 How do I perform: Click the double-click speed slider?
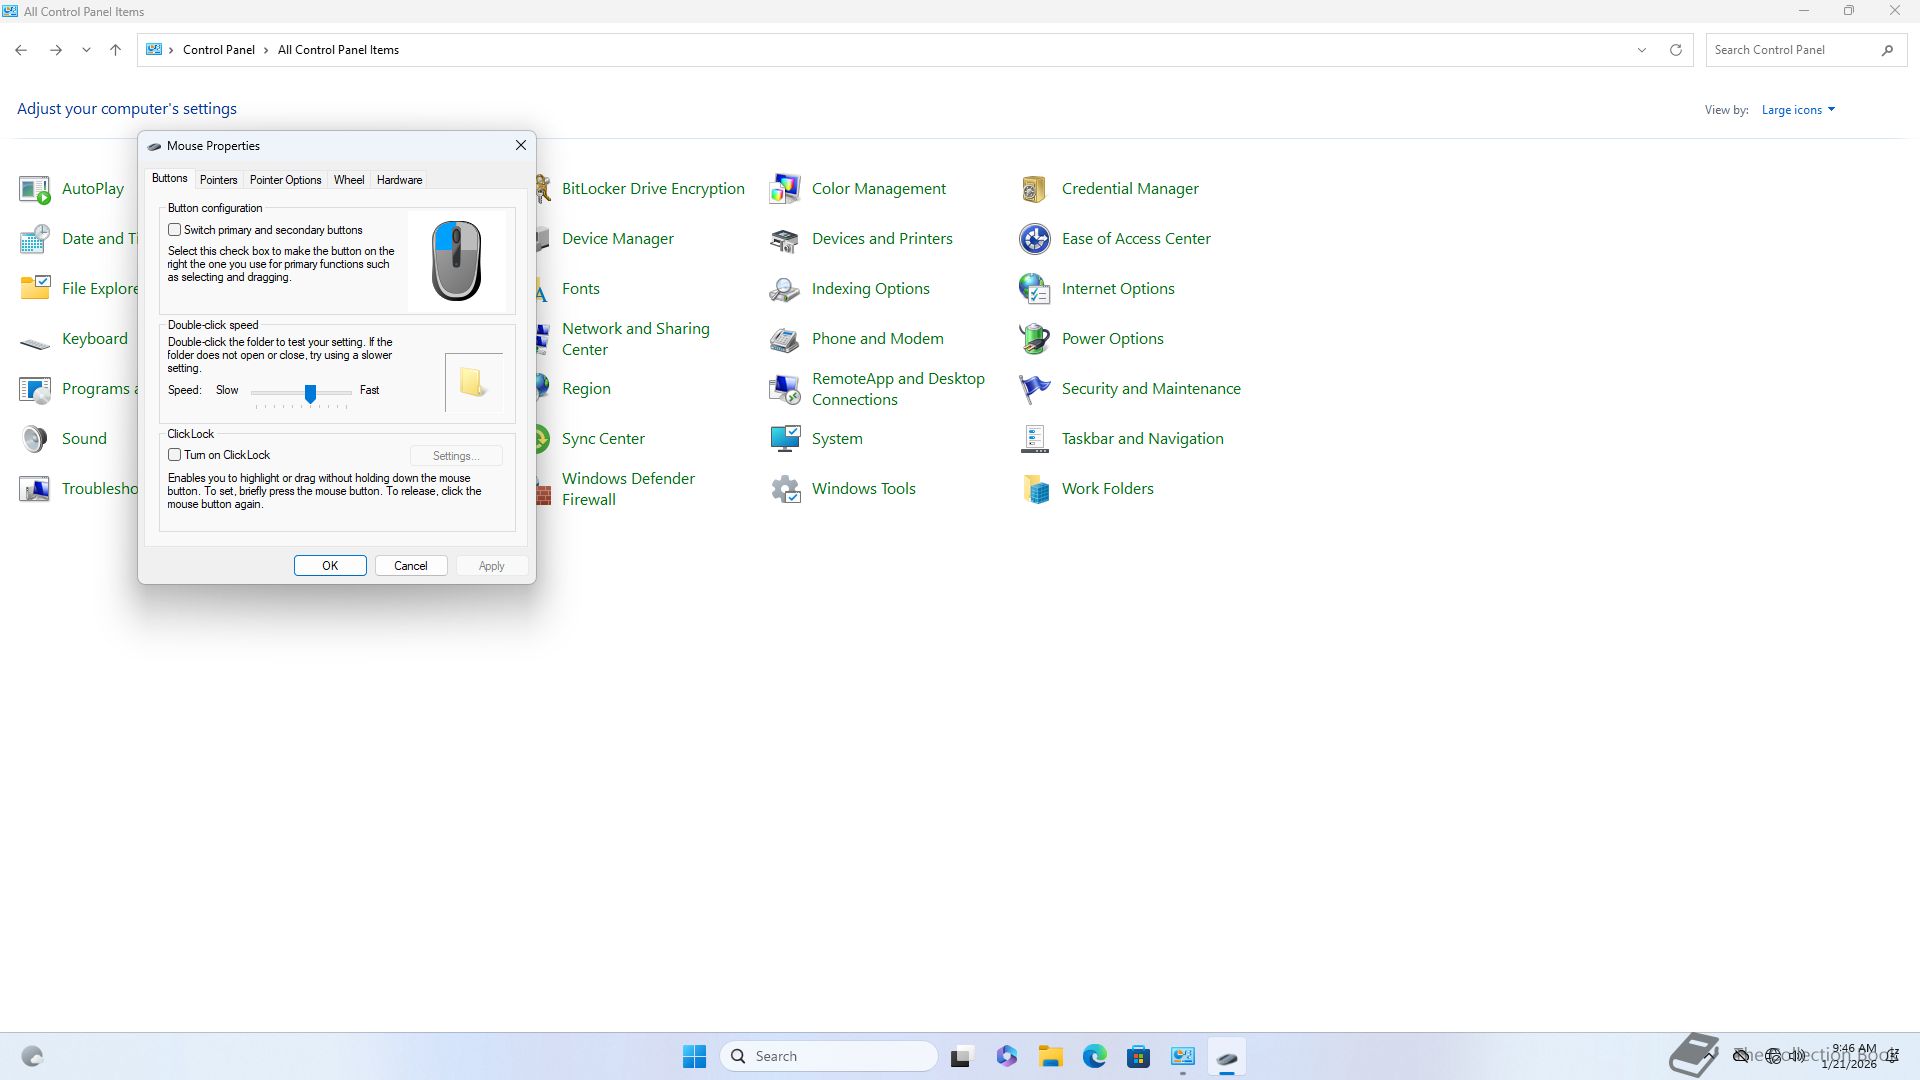[310, 393]
